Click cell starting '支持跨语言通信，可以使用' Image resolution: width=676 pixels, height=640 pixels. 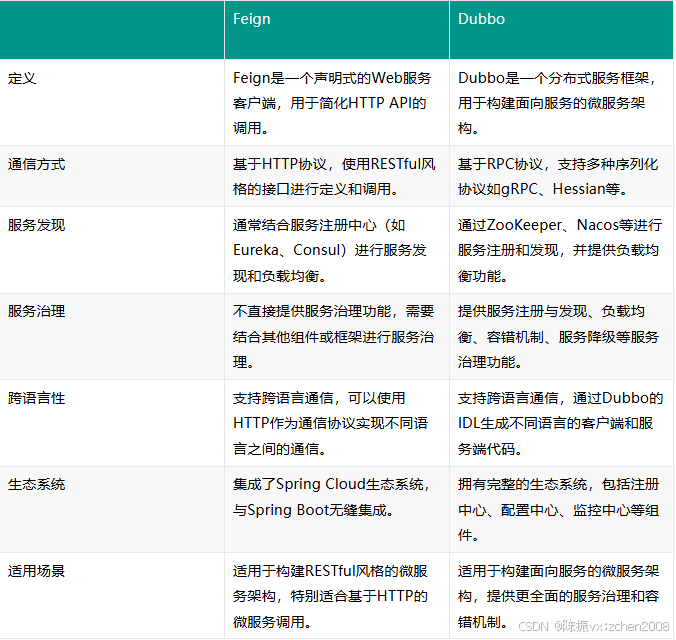337,423
